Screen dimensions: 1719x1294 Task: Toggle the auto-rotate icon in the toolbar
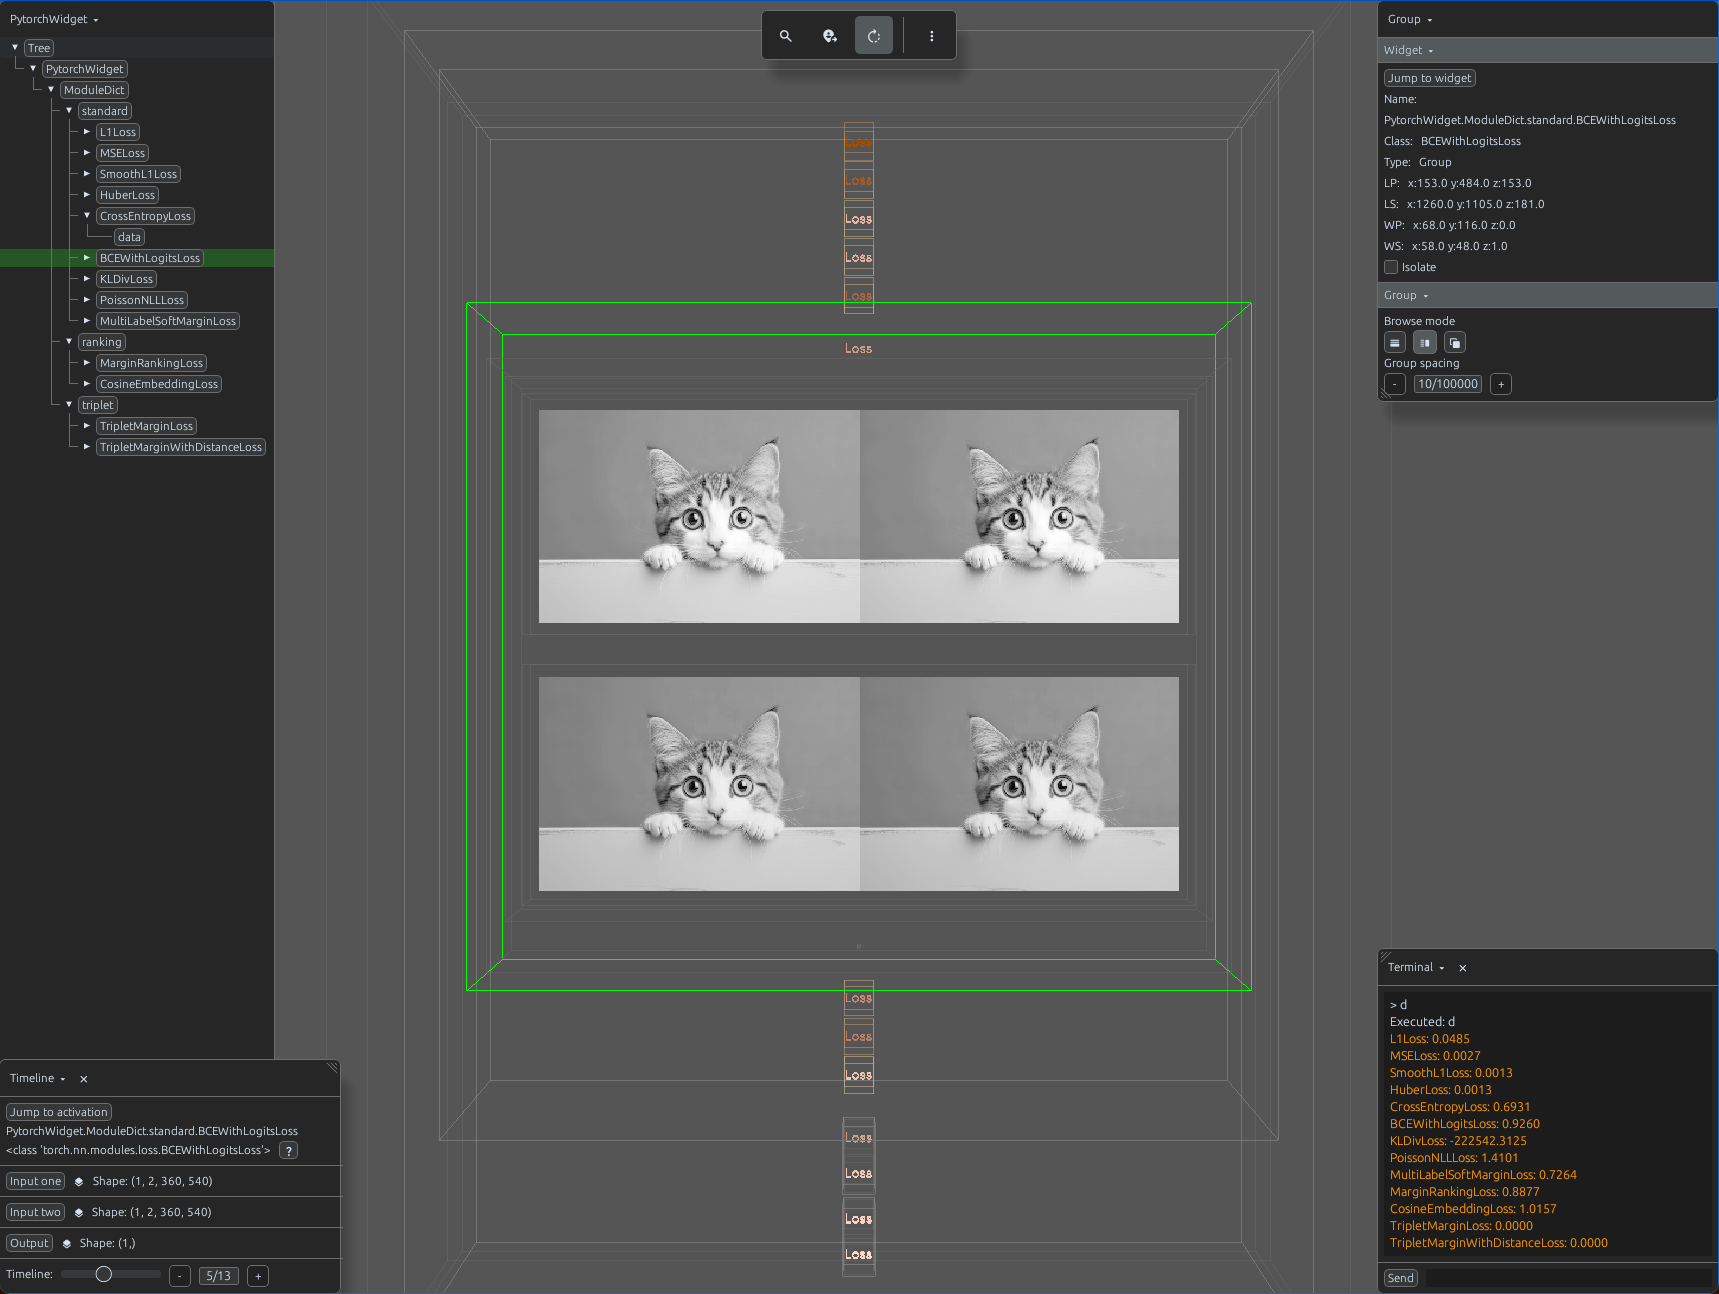click(874, 36)
